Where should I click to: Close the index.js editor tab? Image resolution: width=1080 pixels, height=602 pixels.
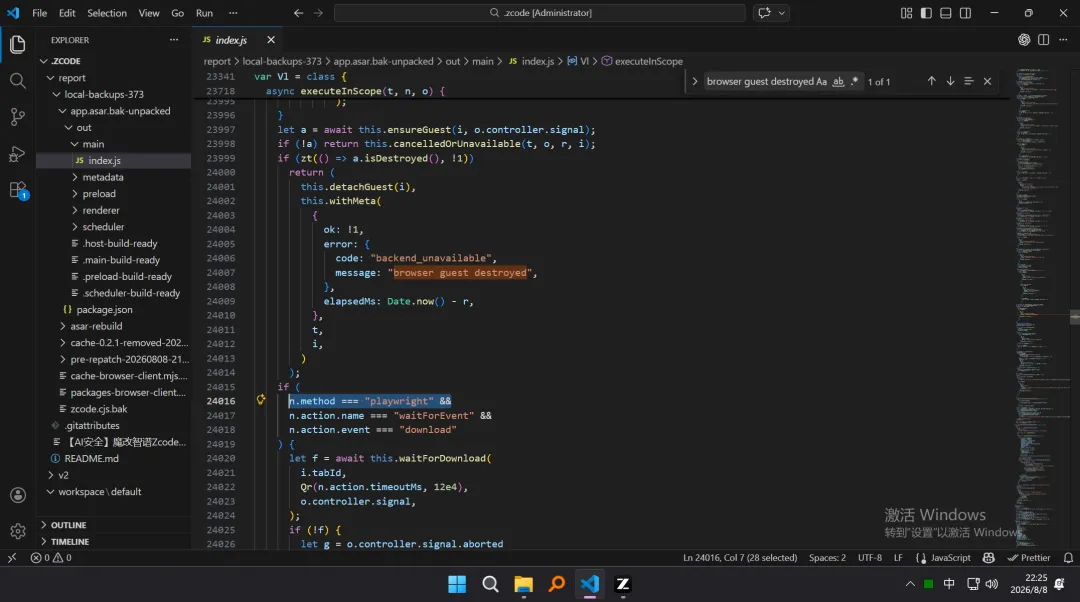pos(271,40)
